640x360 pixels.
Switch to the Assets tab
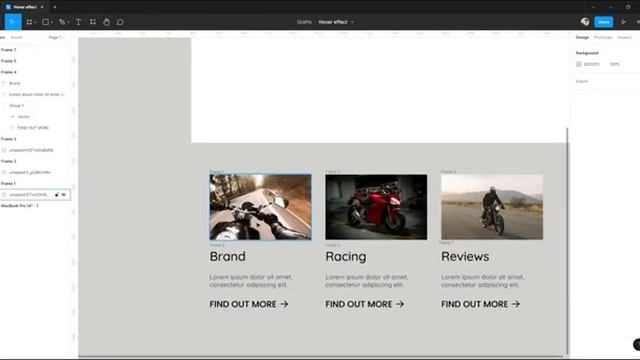point(17,37)
